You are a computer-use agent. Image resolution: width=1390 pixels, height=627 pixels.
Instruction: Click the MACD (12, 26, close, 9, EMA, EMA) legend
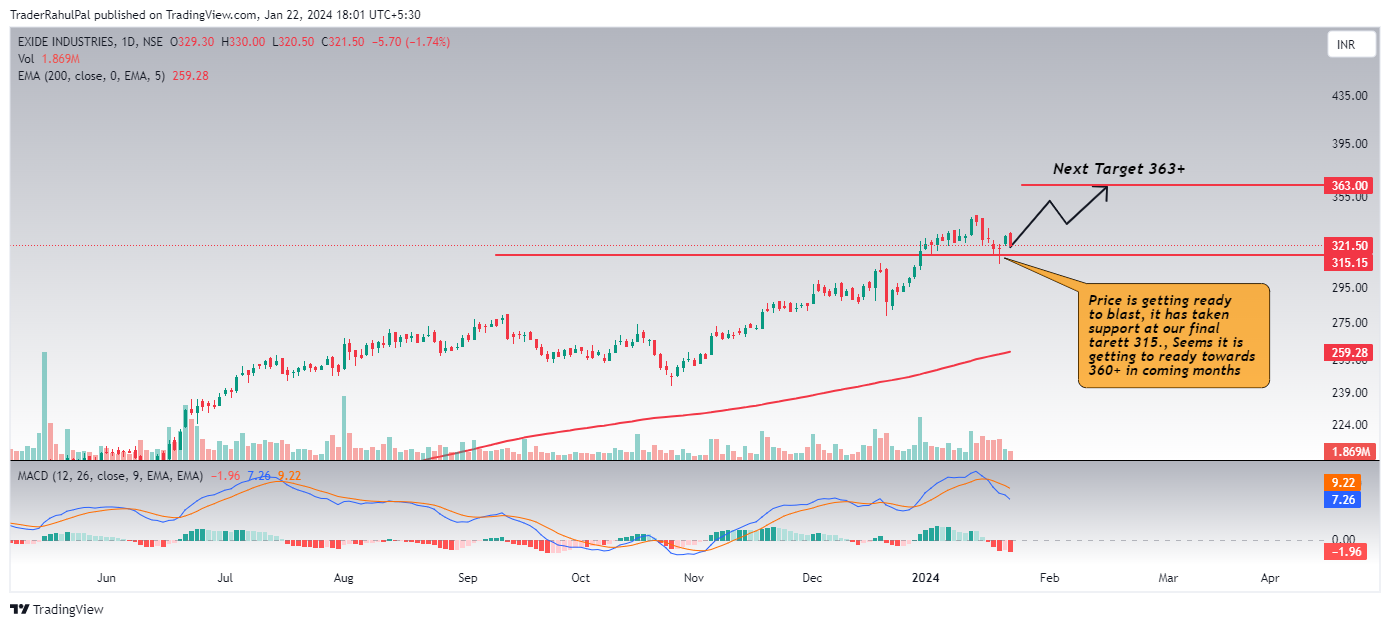coord(110,476)
